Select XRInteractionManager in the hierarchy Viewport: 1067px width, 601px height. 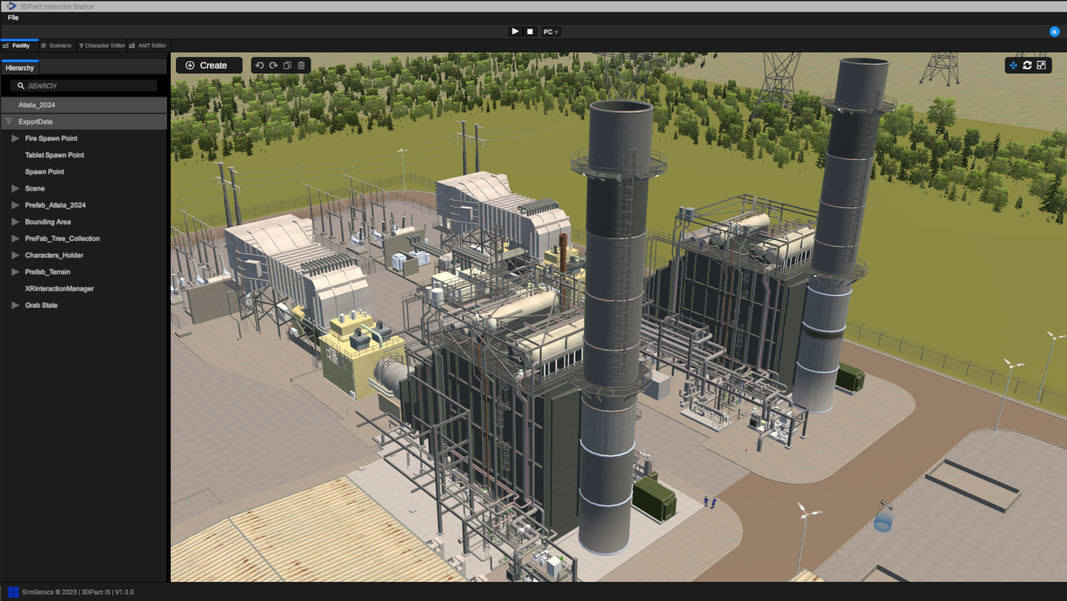(x=59, y=288)
